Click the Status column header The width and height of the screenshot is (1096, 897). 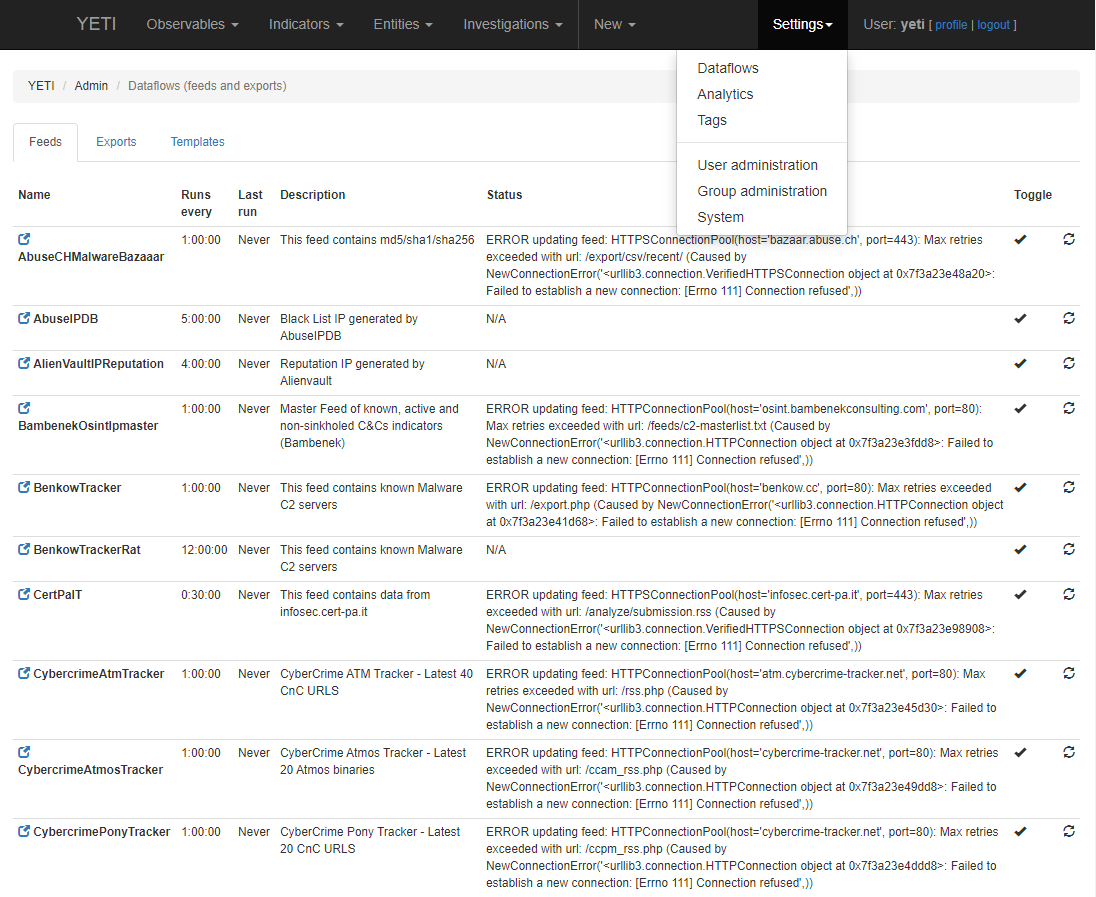click(x=504, y=195)
